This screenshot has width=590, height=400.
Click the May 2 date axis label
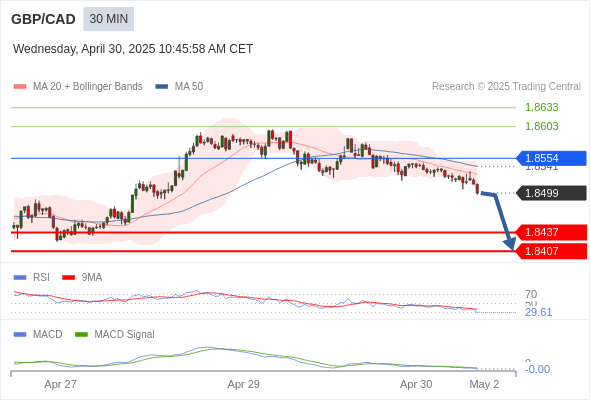click(x=484, y=384)
